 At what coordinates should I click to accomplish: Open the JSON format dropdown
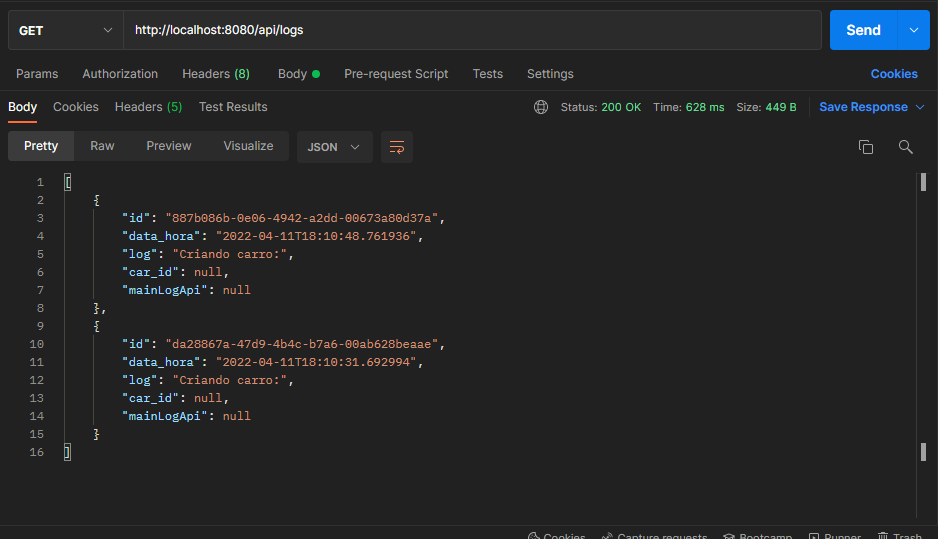[334, 147]
